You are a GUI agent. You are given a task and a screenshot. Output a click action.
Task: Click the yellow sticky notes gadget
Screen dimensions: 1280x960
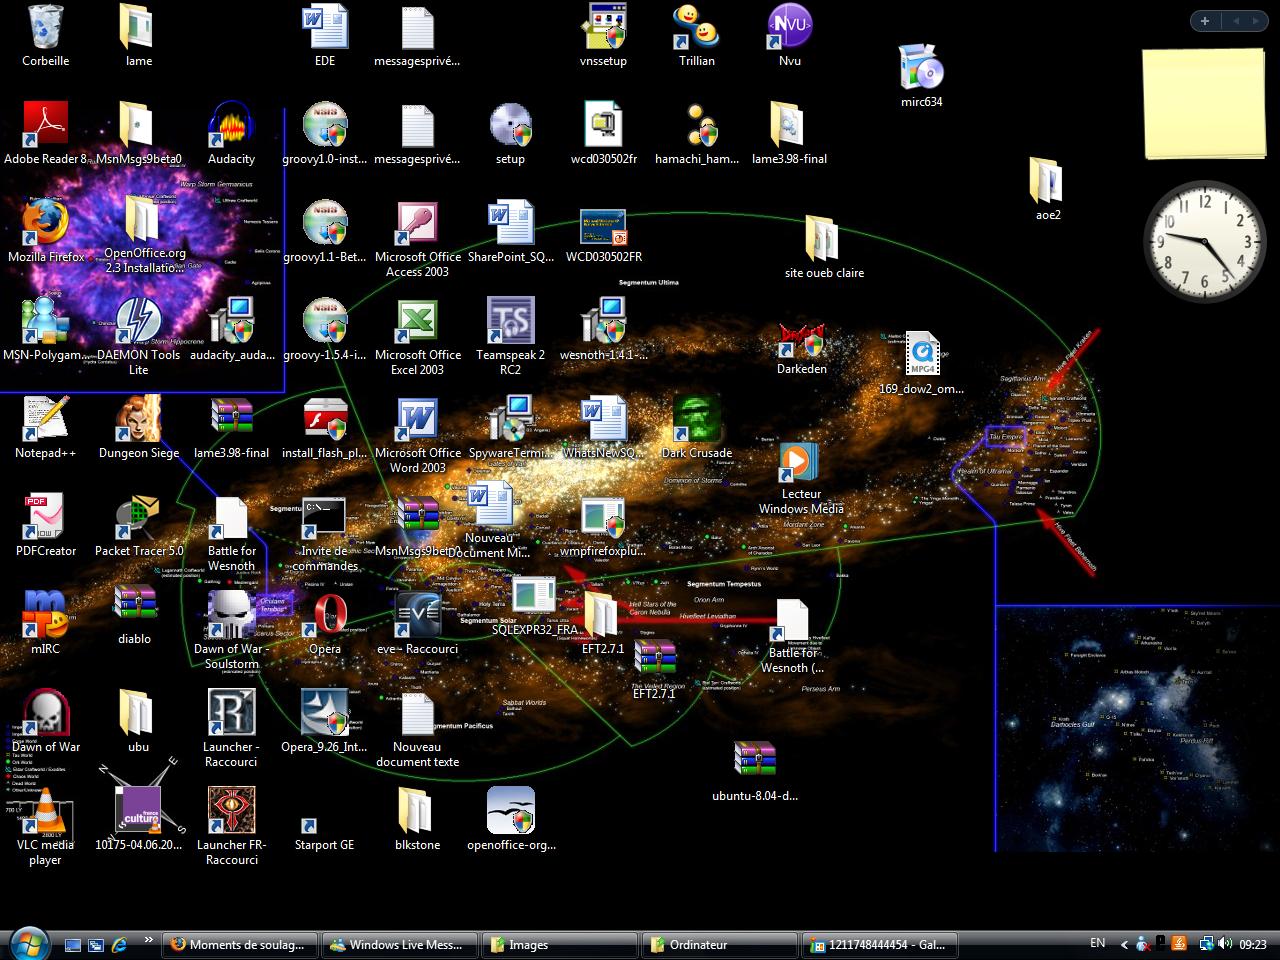1205,103
